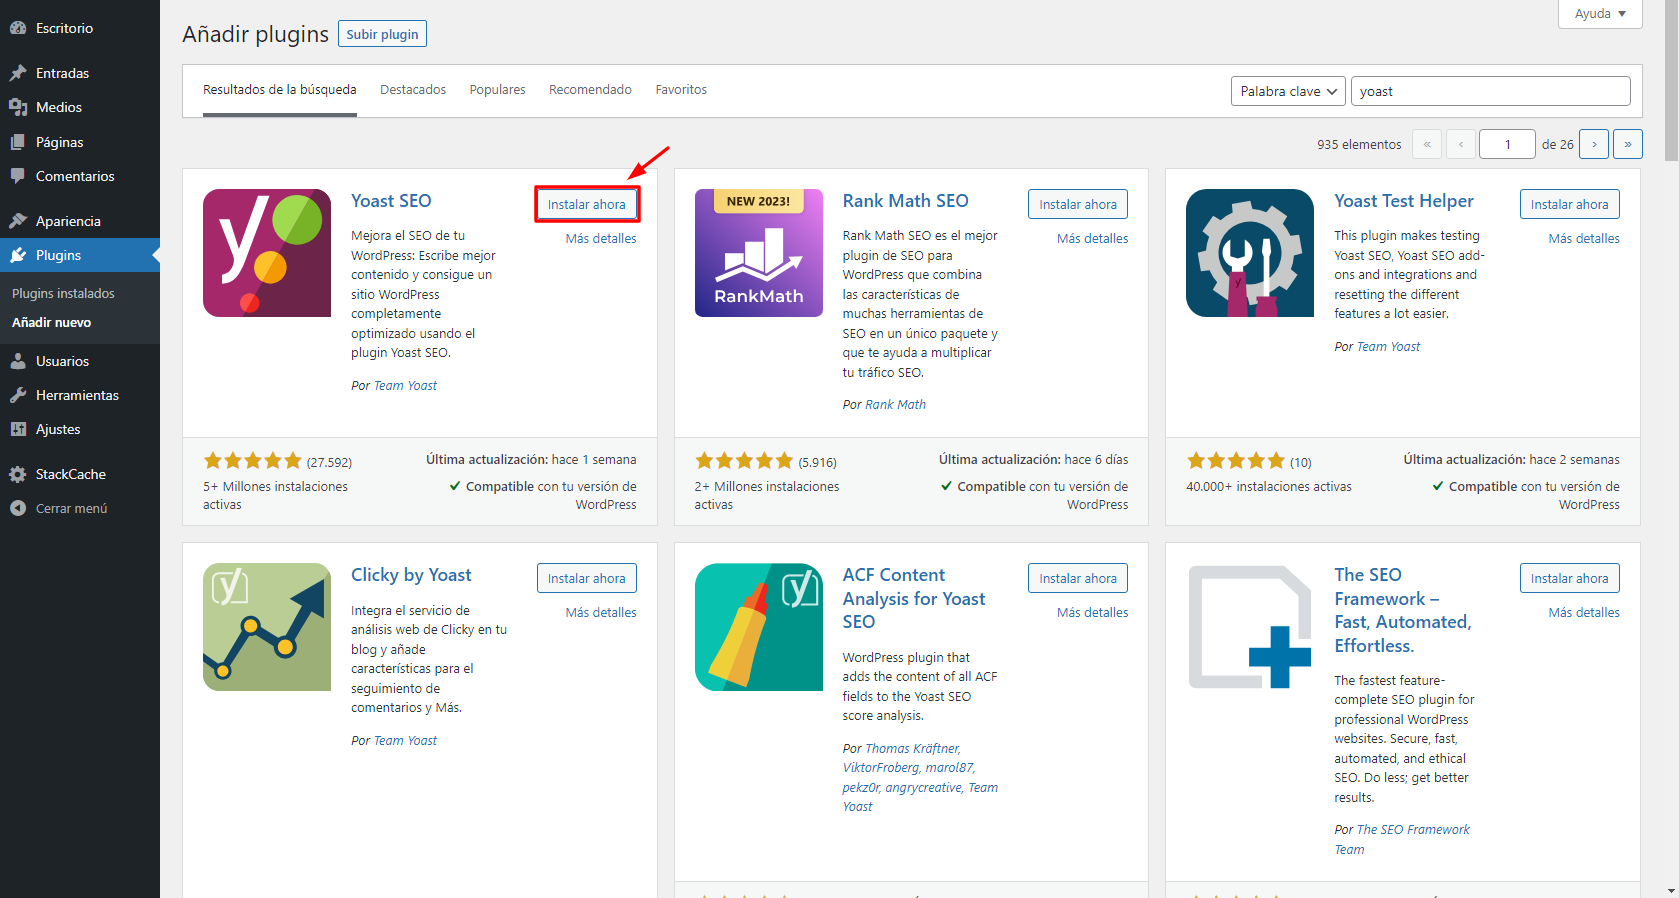Click the current page number field
This screenshot has height=898, width=1679.
tap(1507, 144)
